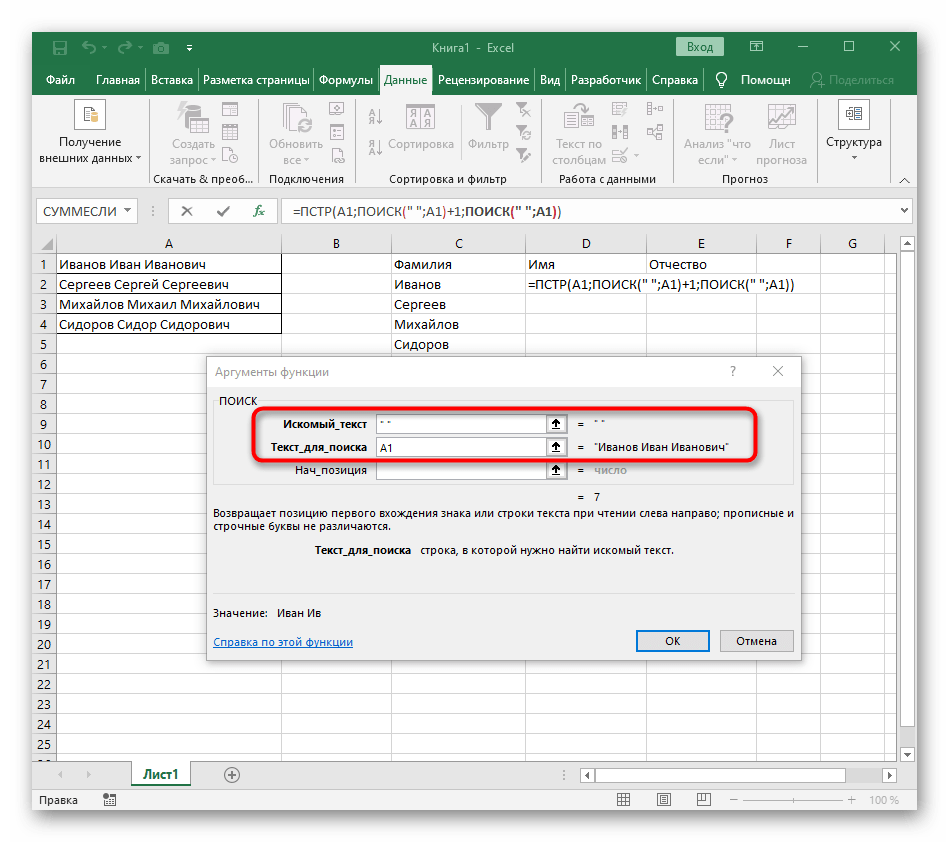Confirm formula with the checkmark icon
The height and width of the screenshot is (842, 949).
tap(223, 211)
